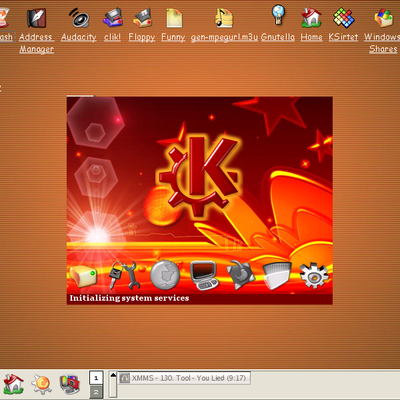Click the 'Home' icon label
This screenshot has width=400, height=400.
[311, 37]
